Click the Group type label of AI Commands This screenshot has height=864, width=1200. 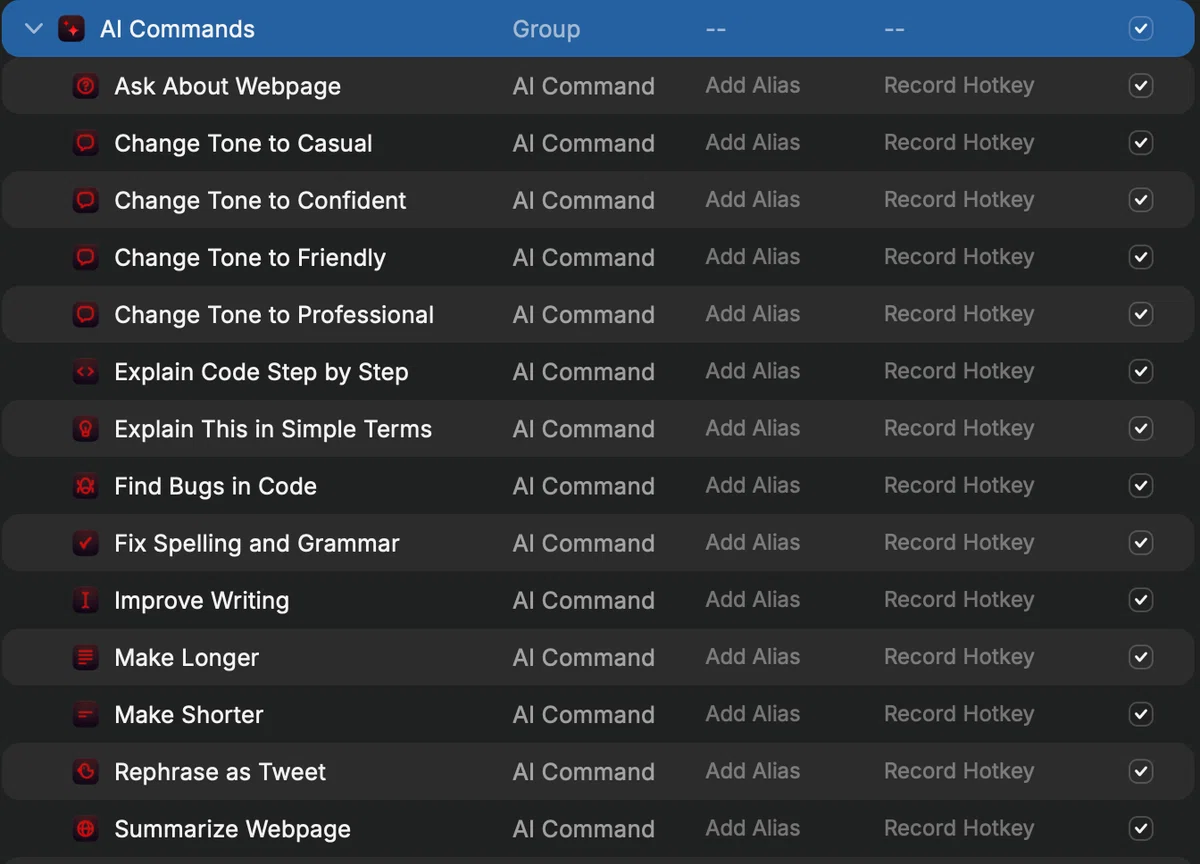point(546,30)
